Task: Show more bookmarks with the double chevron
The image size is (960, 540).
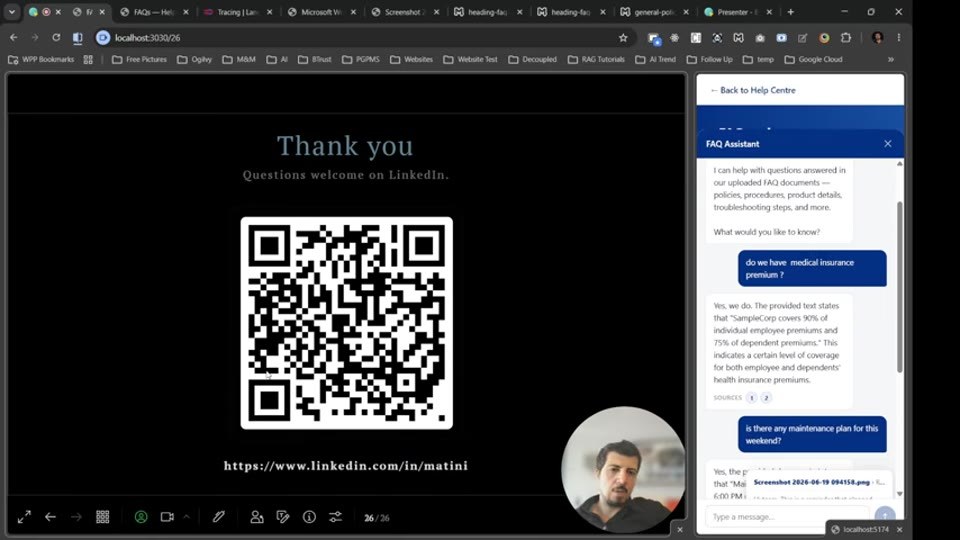Action: pos(891,59)
